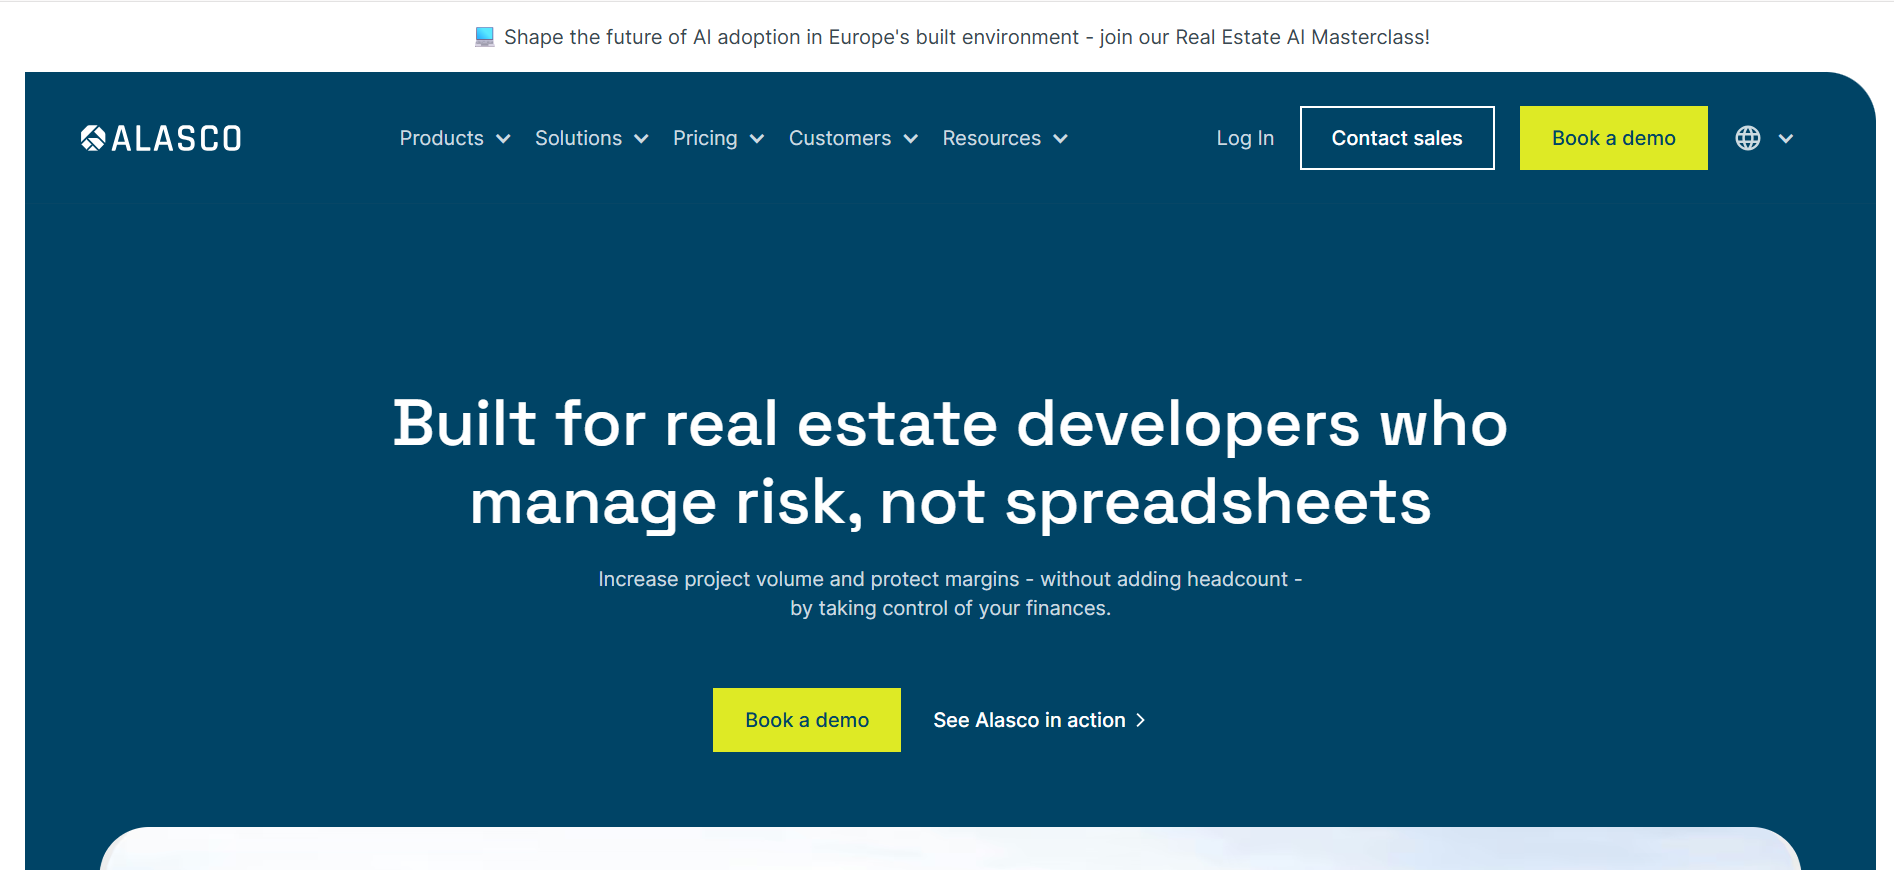Click the Alasco logo

(161, 138)
